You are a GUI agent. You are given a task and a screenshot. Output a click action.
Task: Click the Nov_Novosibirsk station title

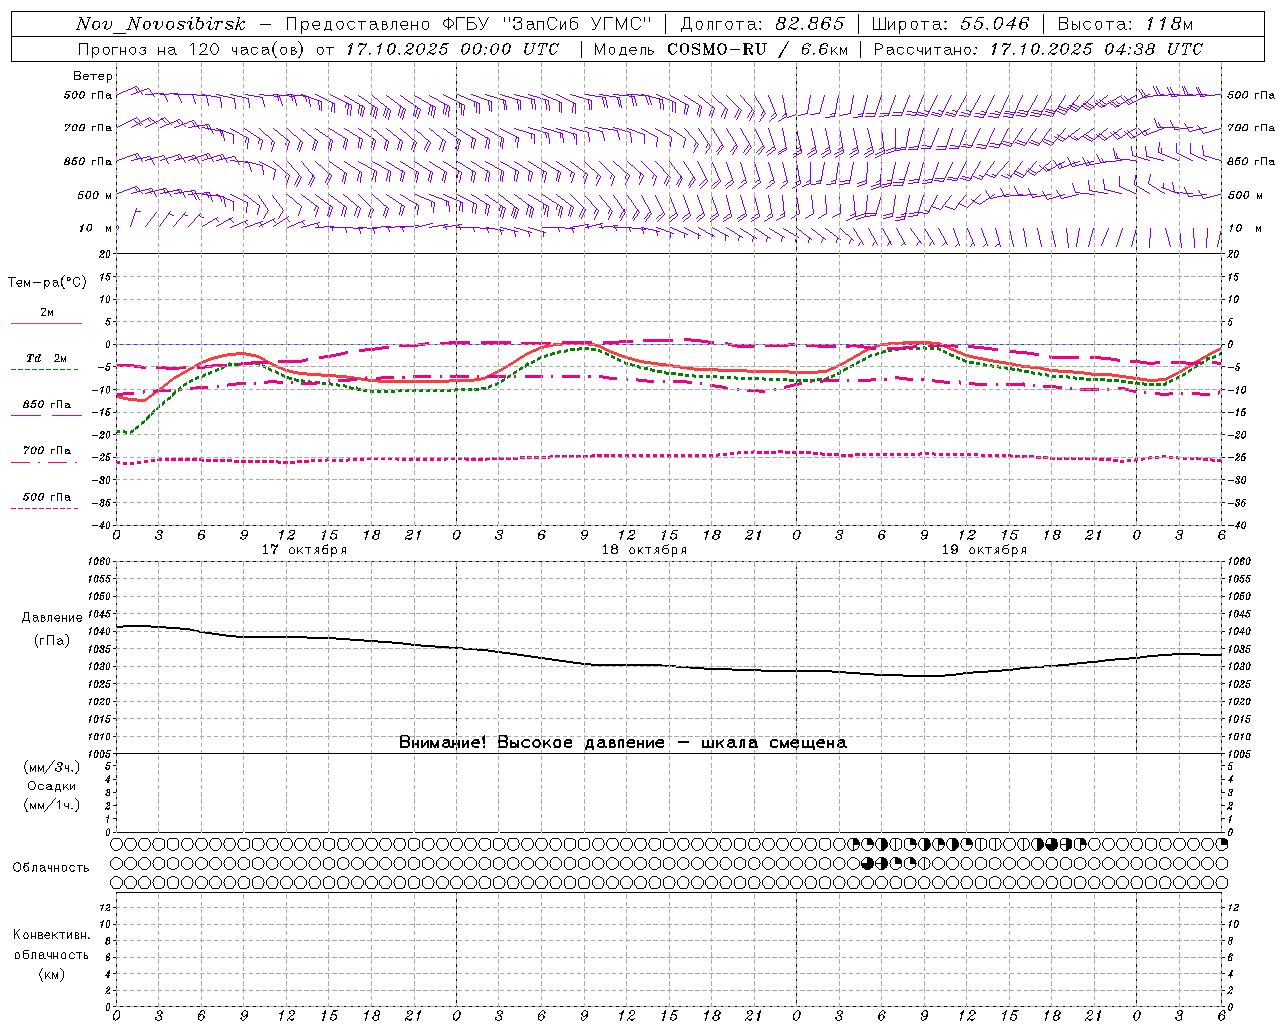point(160,24)
